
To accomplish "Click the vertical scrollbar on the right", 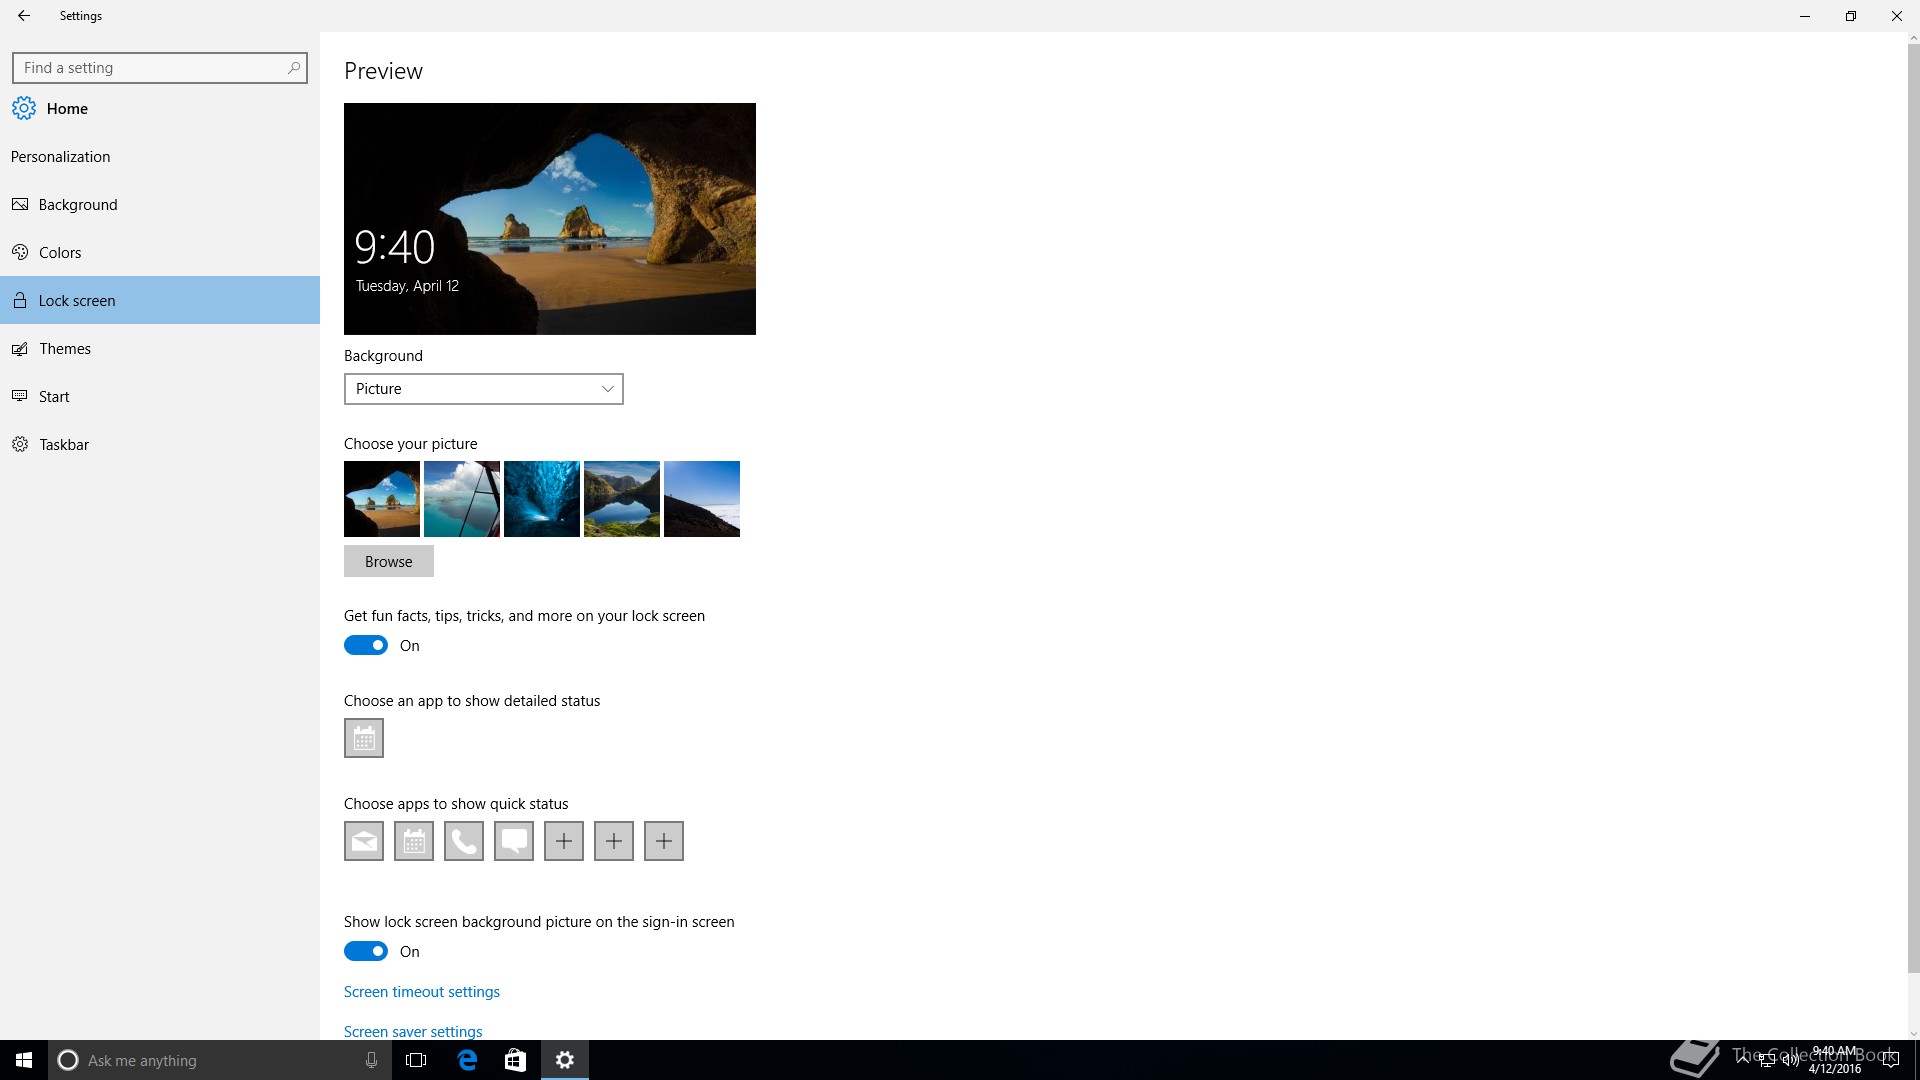I will pos(1913,508).
